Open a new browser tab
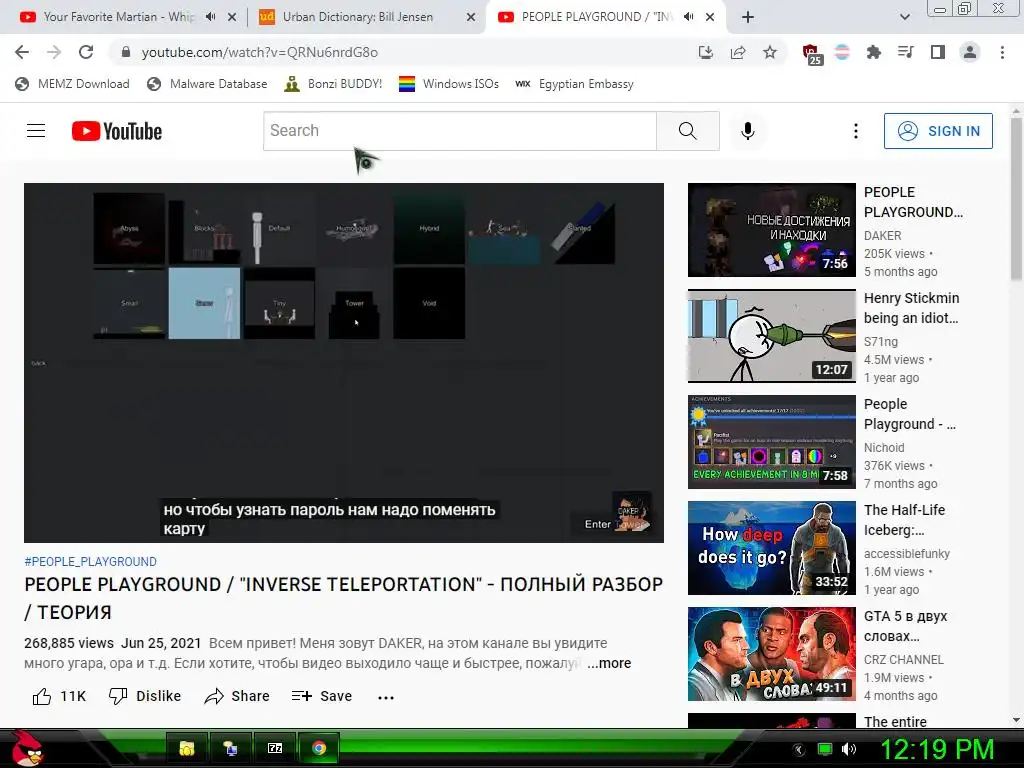 [748, 17]
